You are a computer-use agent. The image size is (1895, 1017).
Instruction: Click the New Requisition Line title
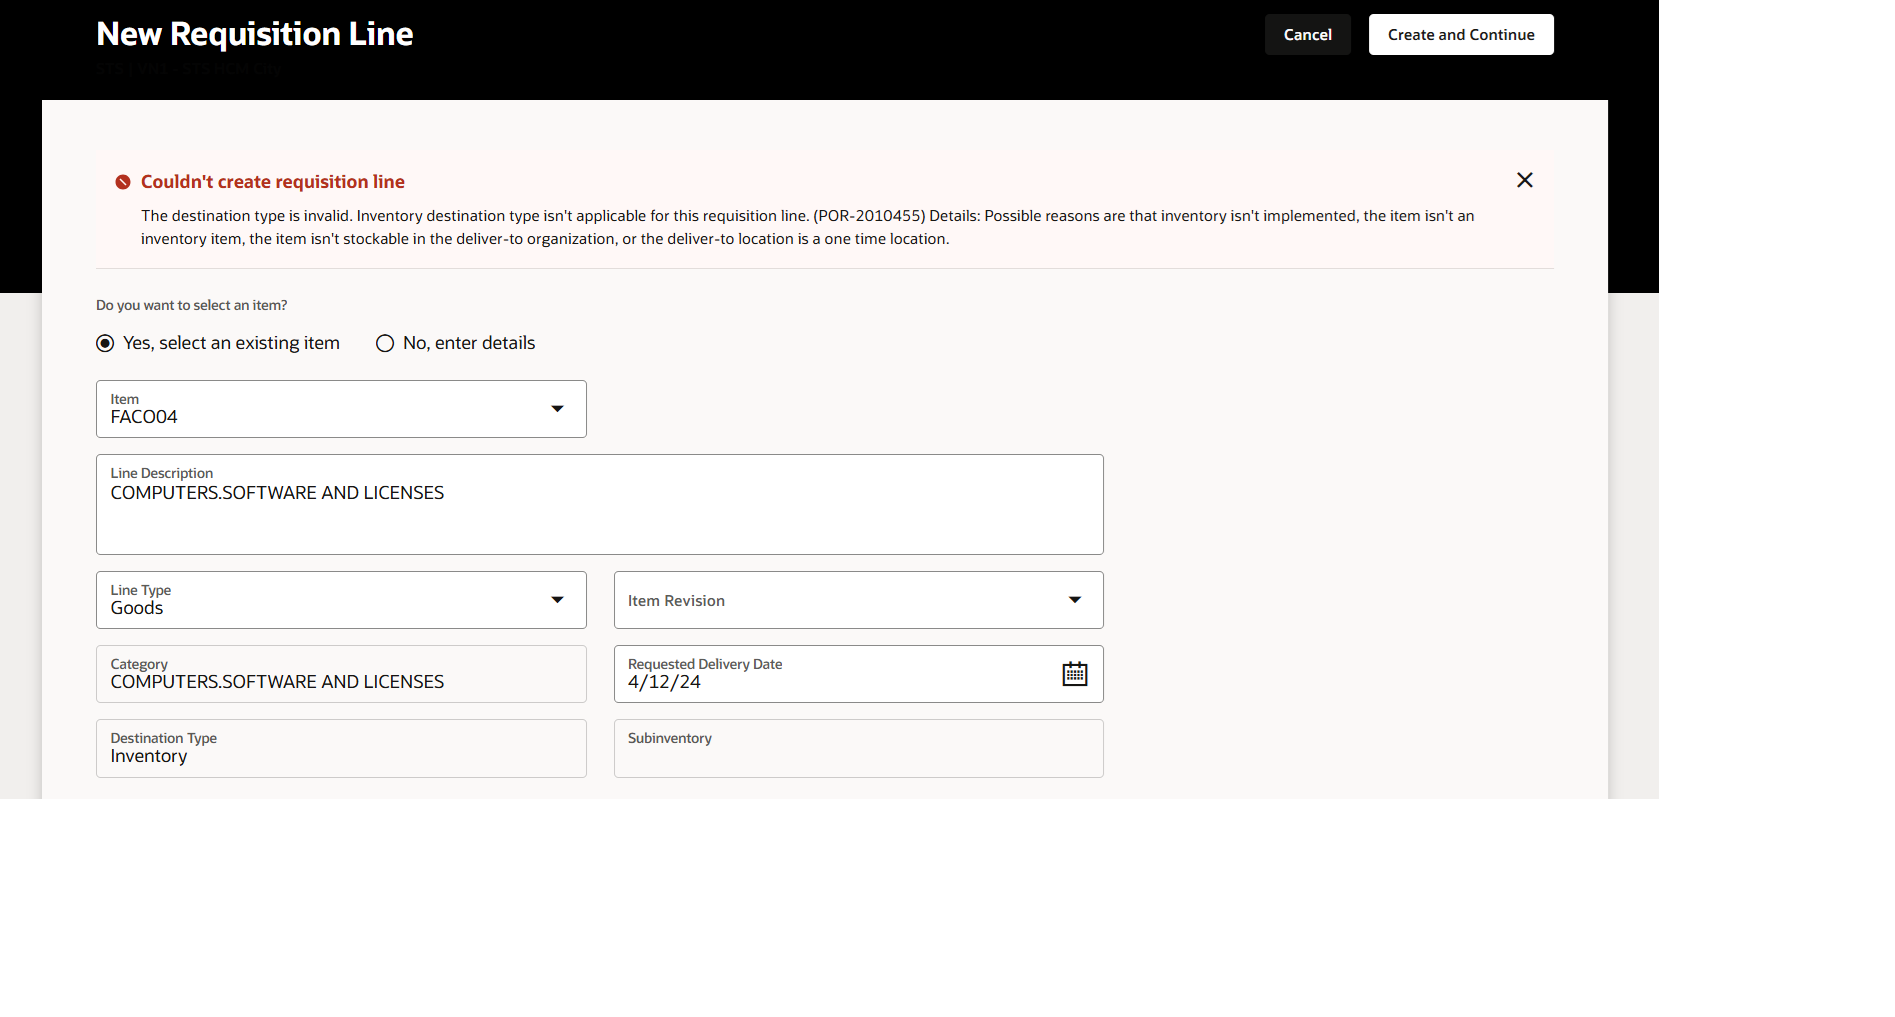(254, 32)
